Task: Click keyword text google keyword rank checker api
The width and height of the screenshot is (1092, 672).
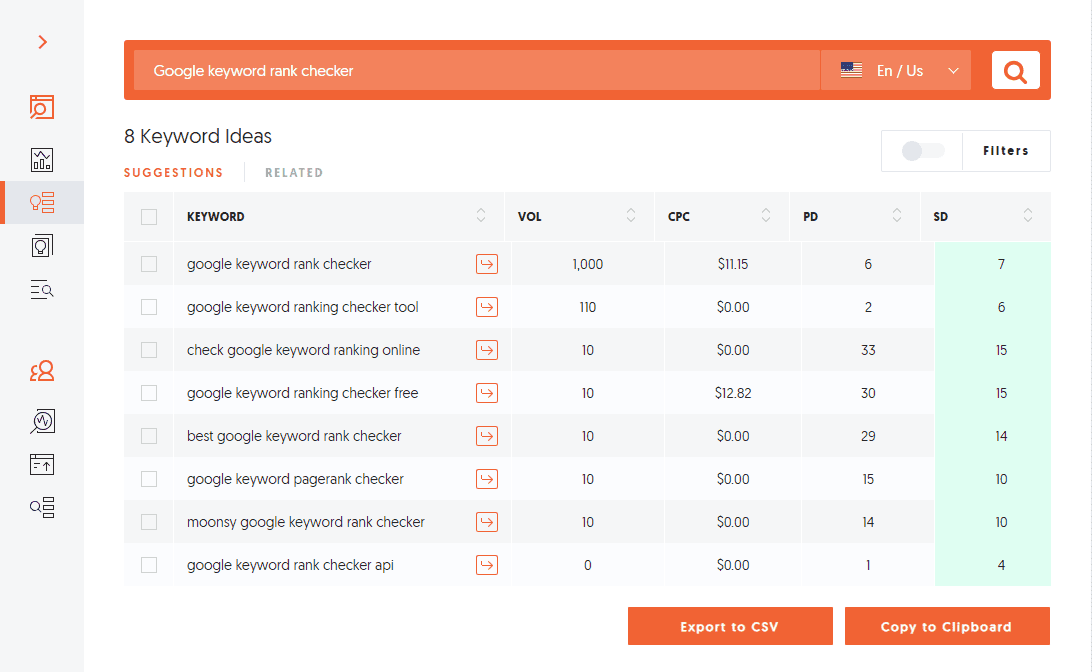Action: click(290, 565)
